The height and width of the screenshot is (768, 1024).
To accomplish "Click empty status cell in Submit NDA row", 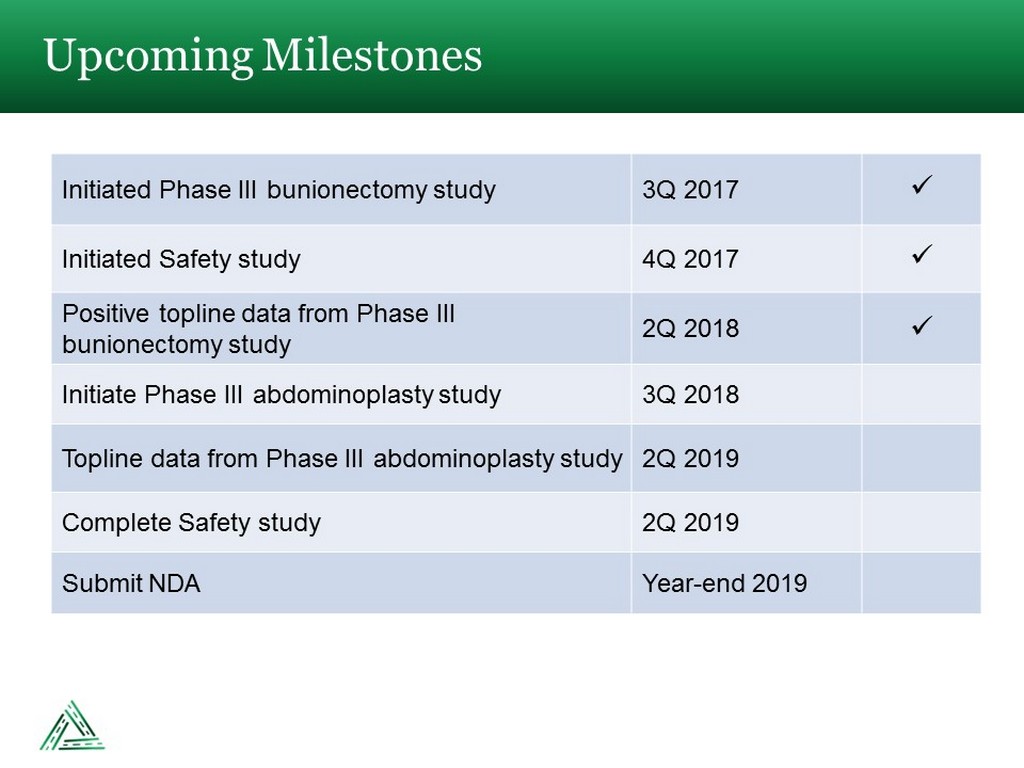I will (x=921, y=583).
